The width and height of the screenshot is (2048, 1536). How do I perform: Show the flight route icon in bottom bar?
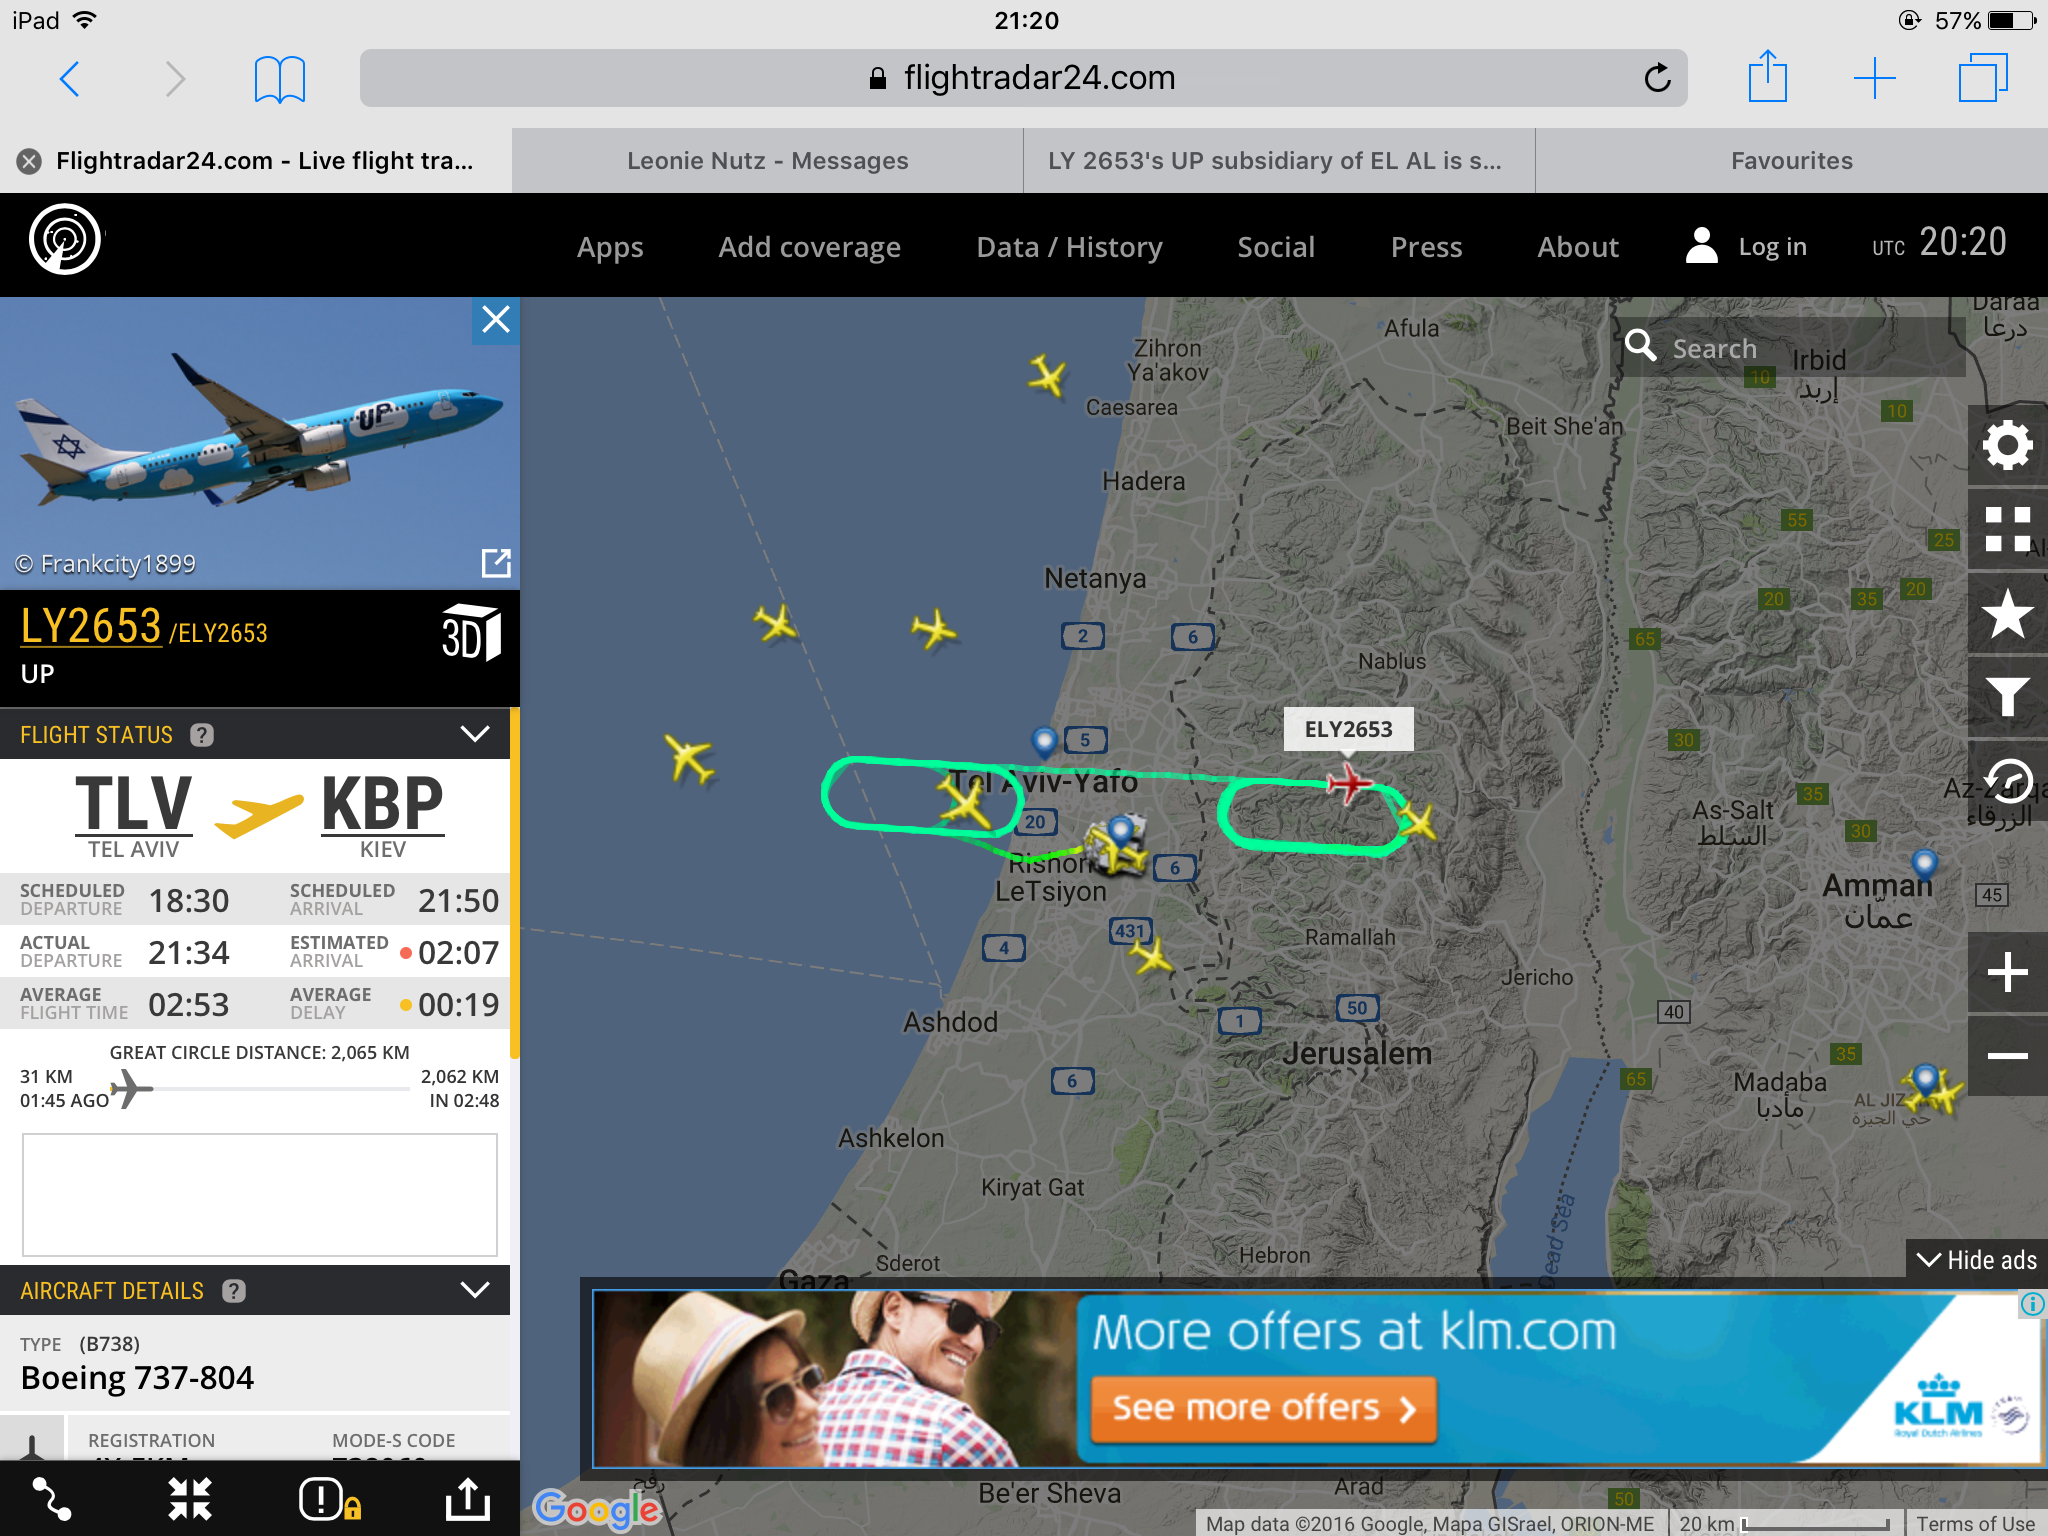[x=52, y=1499]
